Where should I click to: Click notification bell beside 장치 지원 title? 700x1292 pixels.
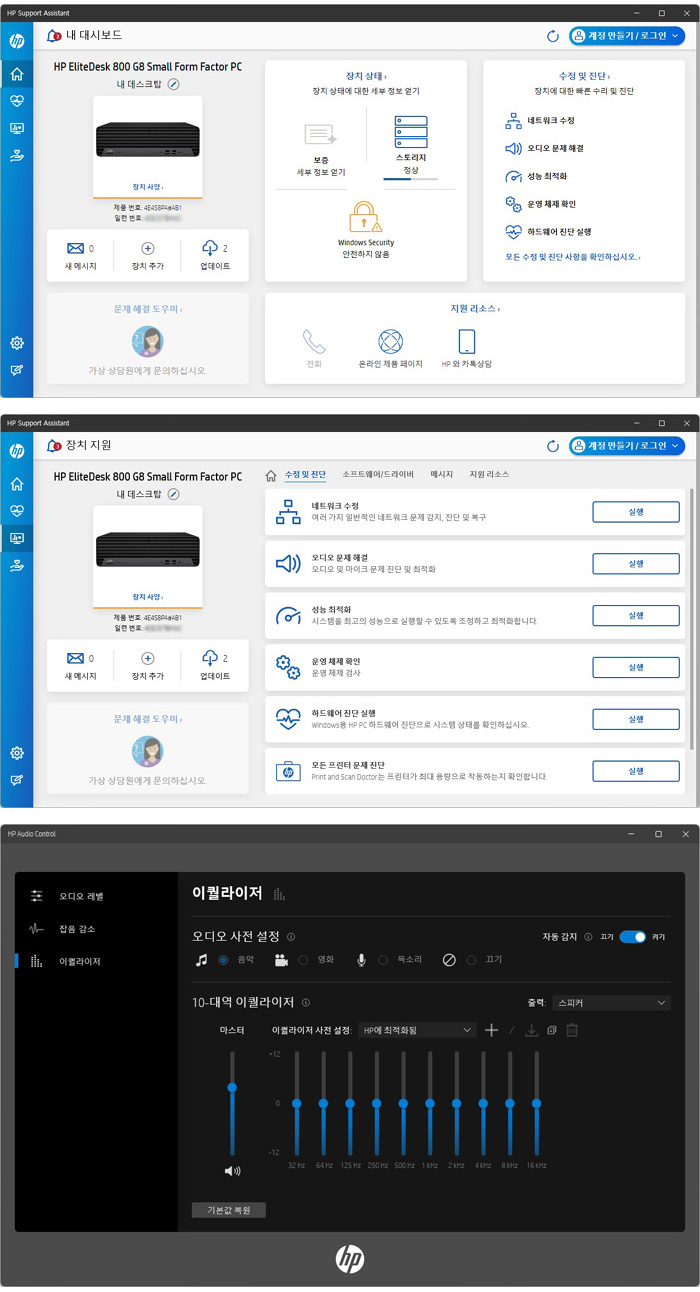coord(54,446)
